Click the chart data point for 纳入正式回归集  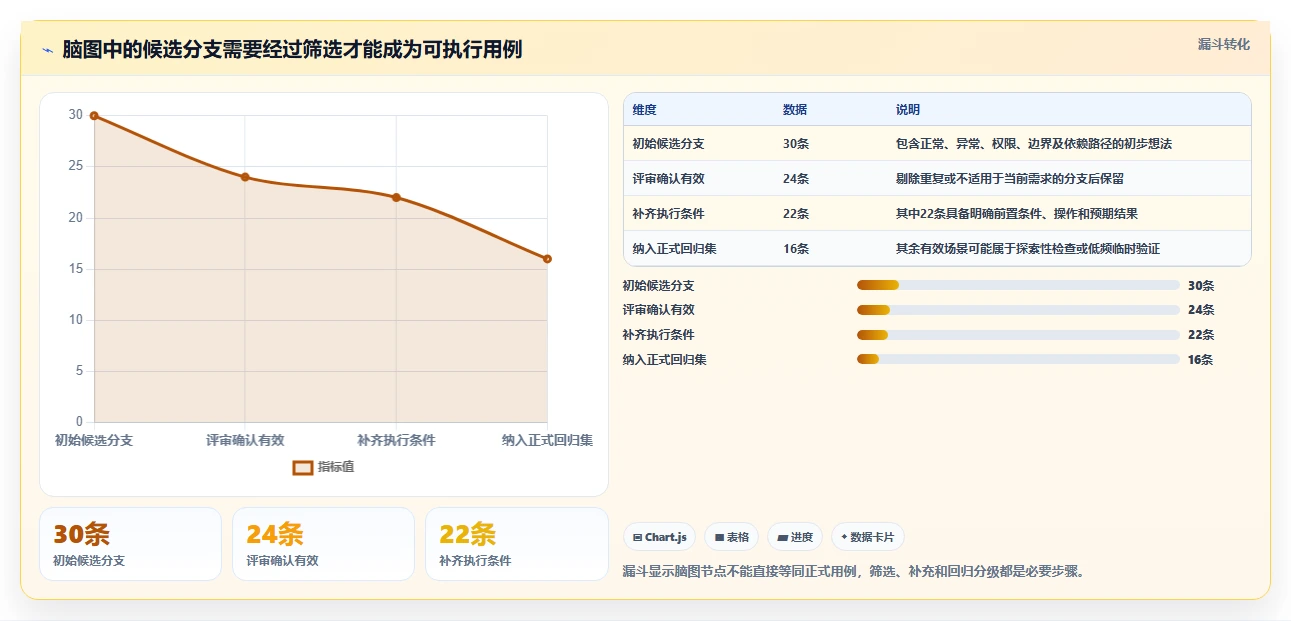click(x=547, y=259)
